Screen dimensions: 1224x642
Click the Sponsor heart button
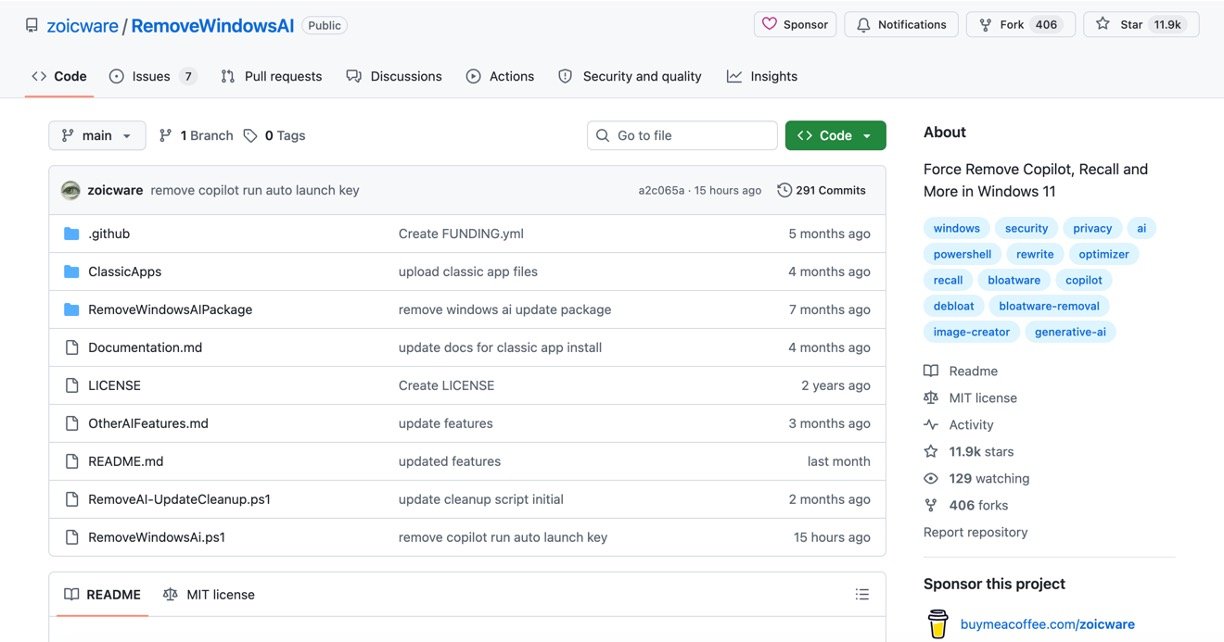coord(795,25)
